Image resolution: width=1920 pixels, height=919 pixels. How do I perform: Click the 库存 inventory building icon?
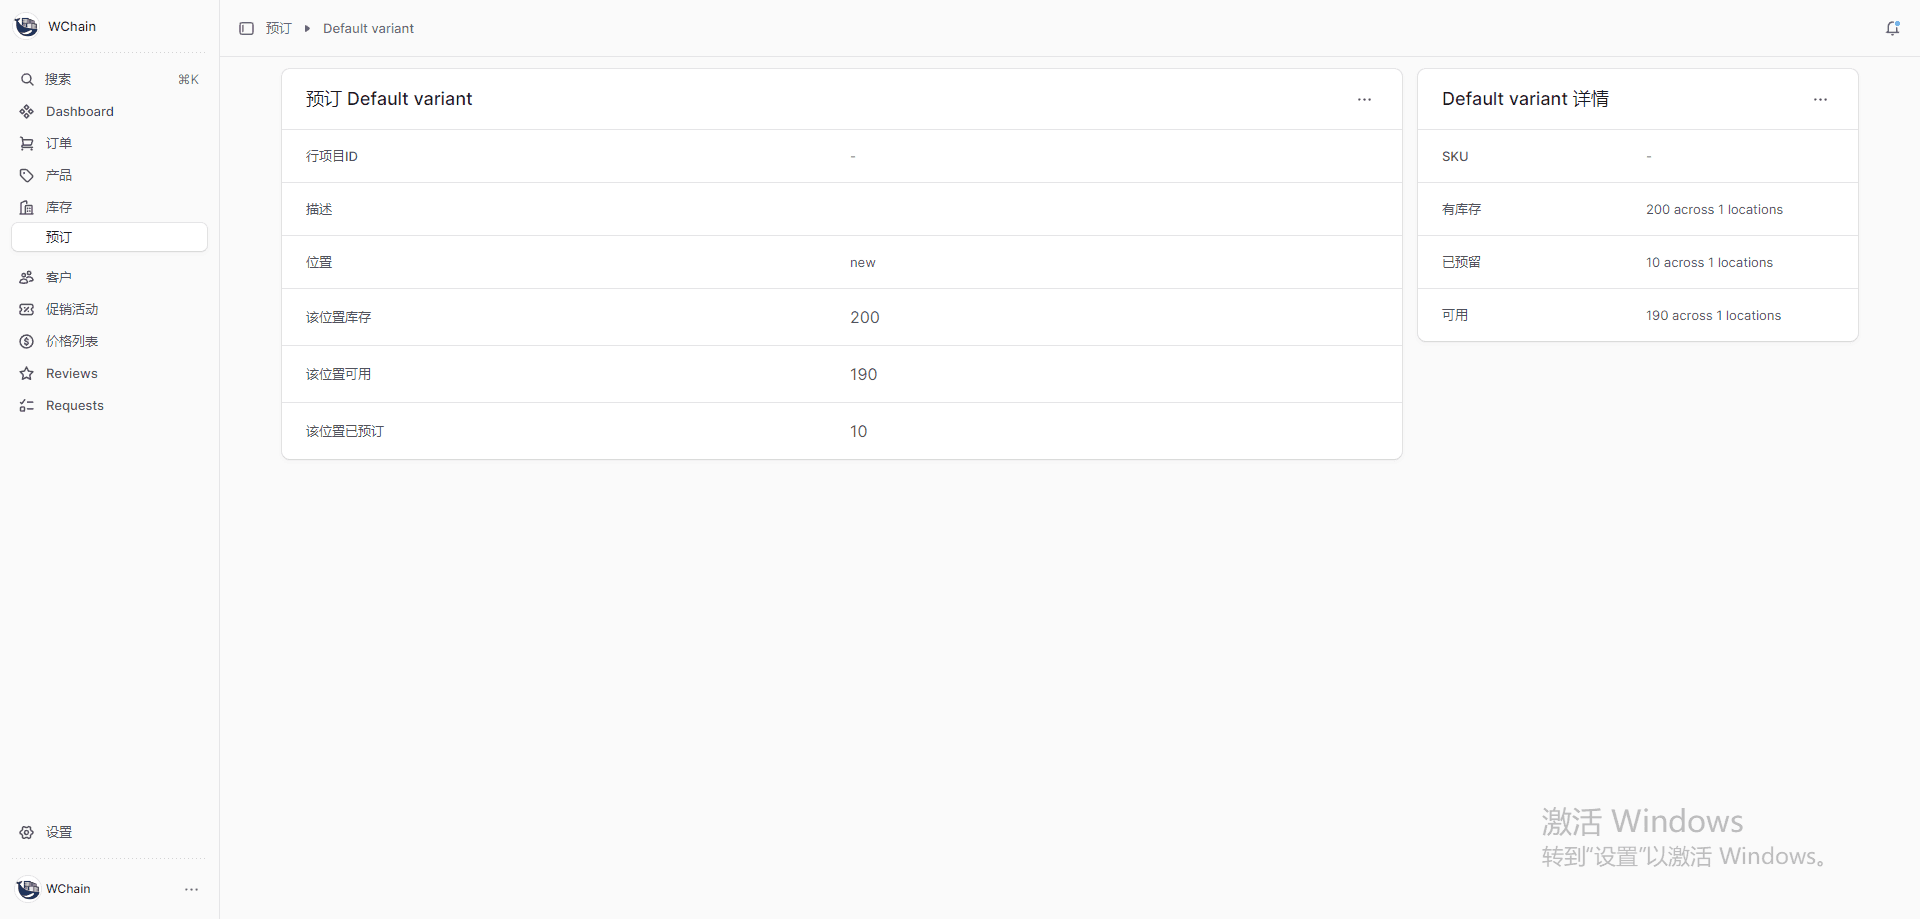point(27,207)
